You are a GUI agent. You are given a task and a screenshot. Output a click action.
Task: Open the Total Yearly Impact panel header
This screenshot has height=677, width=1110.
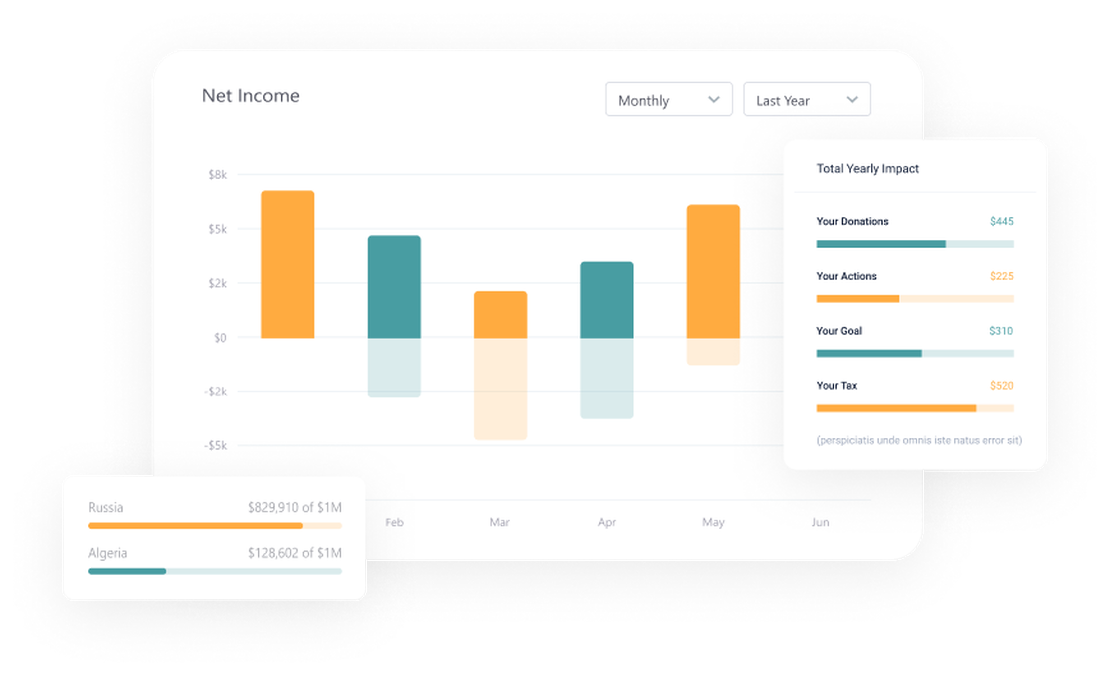tap(866, 168)
